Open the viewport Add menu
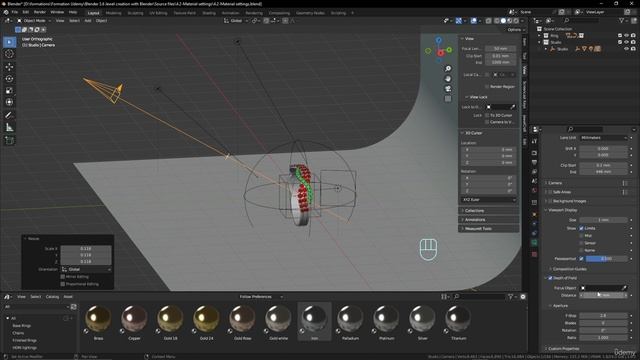The image size is (640, 360). pyautogui.click(x=88, y=20)
